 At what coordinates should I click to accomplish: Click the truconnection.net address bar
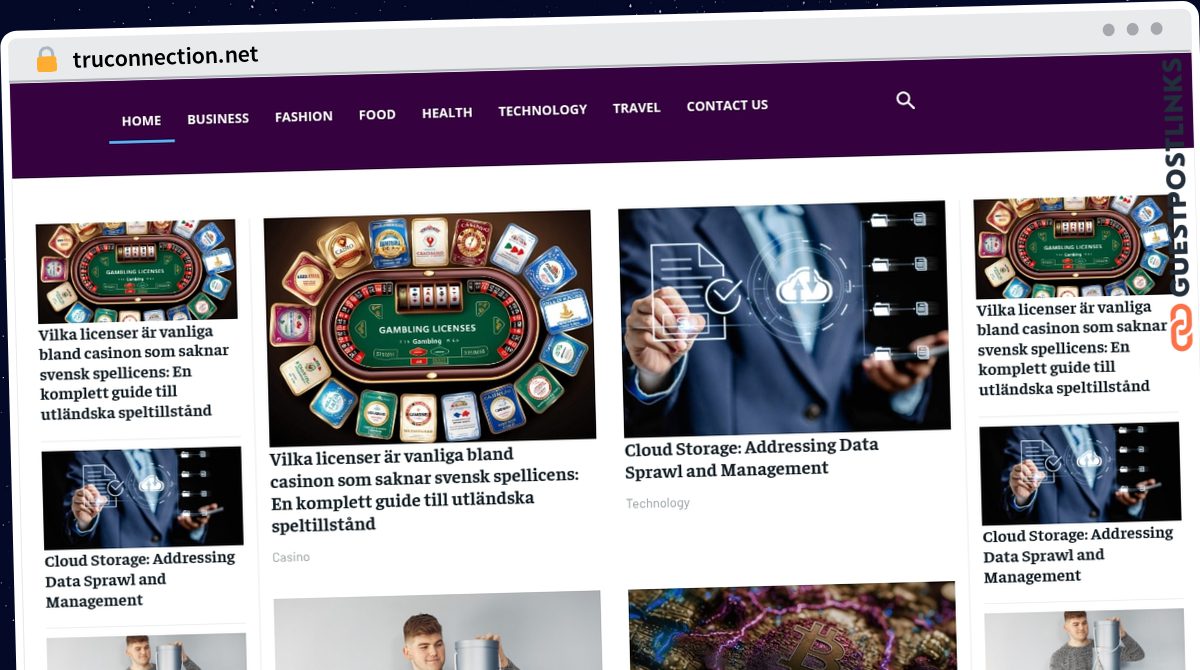(165, 56)
